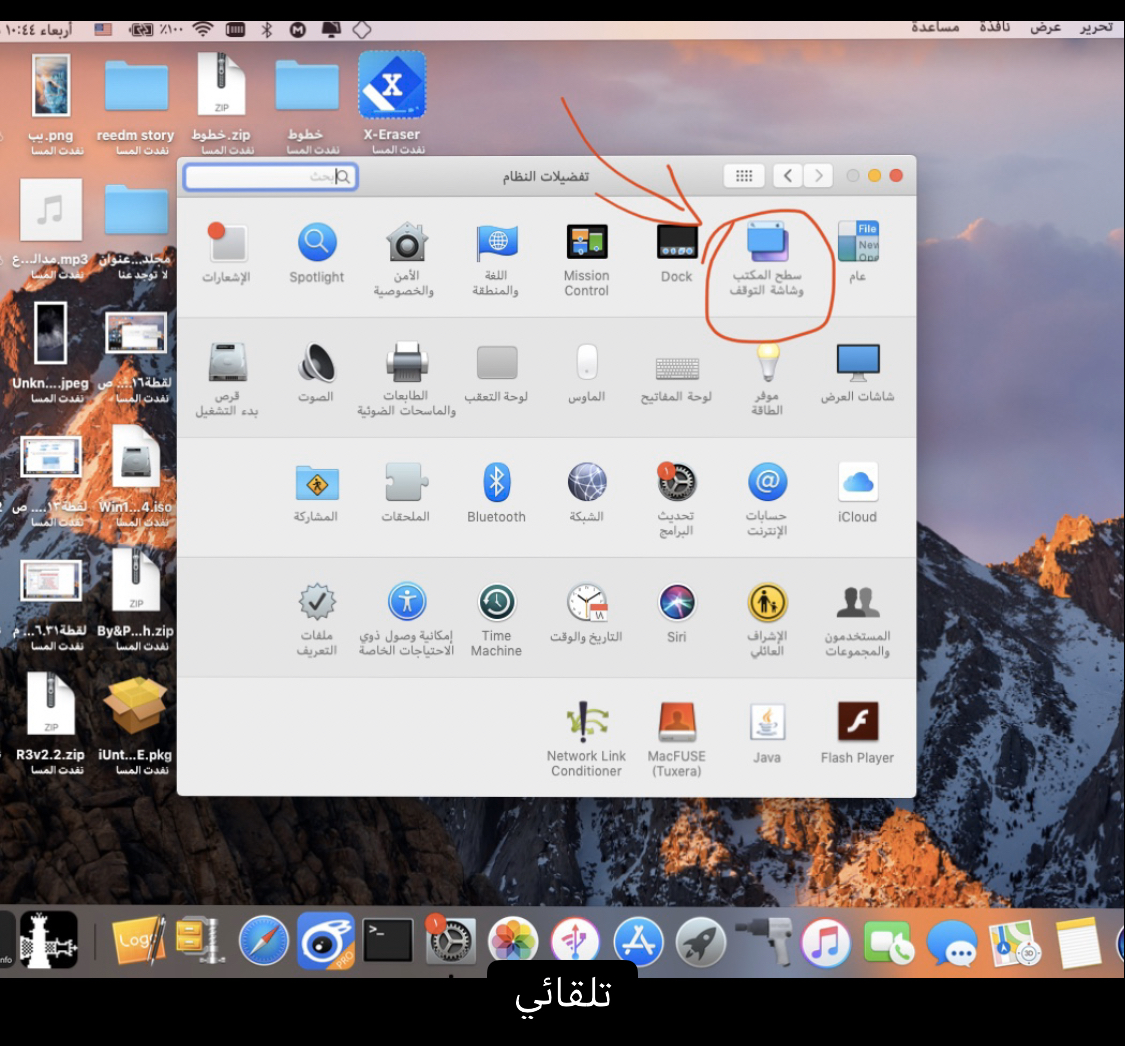Screen dimensions: 1125x1046
Task: Open the Energy Saver light bulb icon
Action: tap(768, 362)
